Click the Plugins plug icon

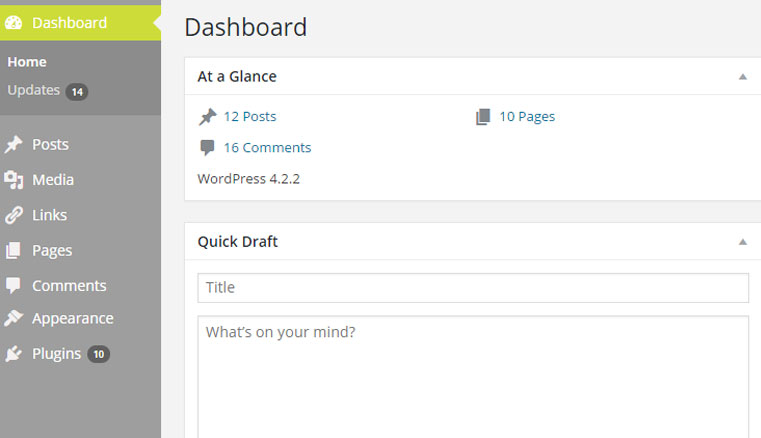pos(14,354)
